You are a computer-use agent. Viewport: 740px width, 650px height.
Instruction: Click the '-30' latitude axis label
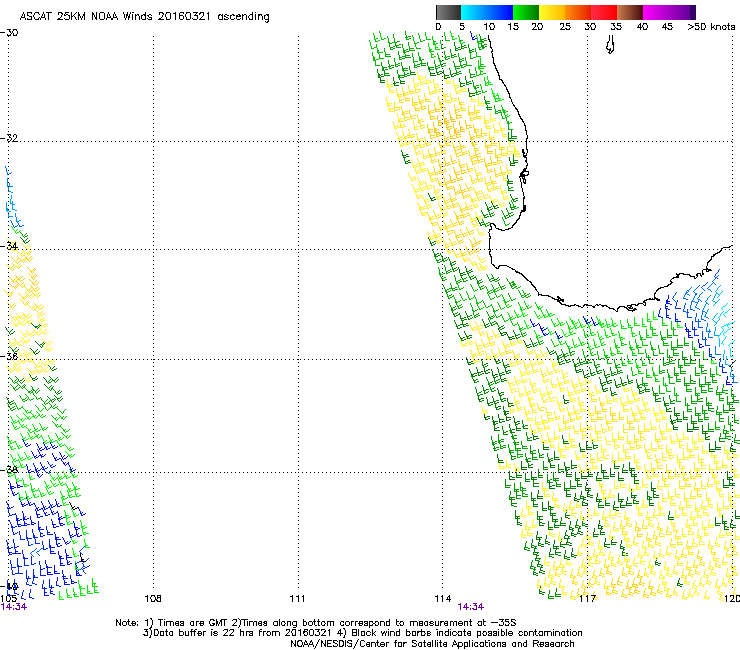(9, 33)
